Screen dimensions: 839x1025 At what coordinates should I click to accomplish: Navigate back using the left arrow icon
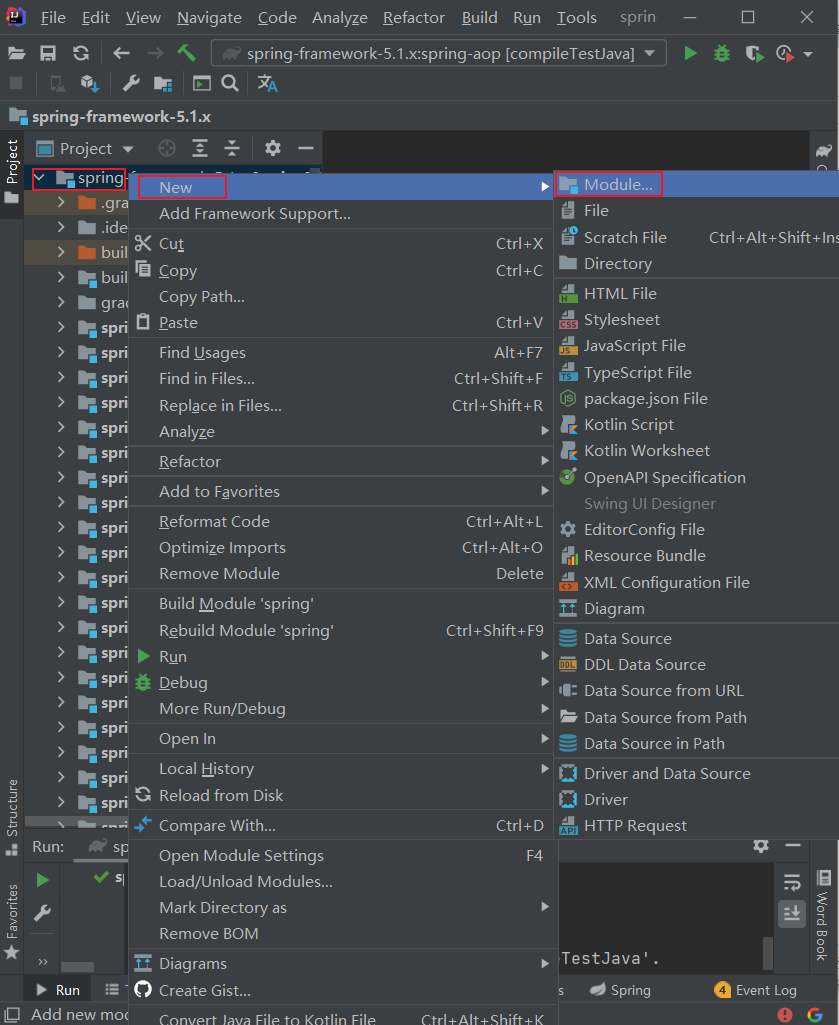pyautogui.click(x=119, y=53)
